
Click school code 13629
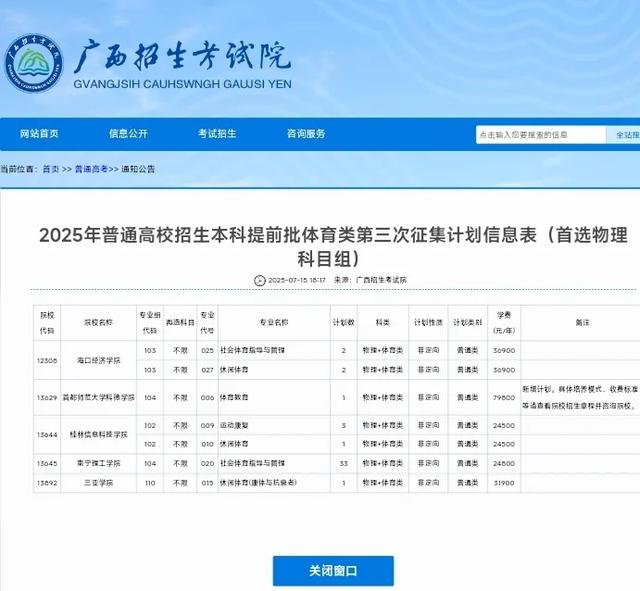[47, 398]
